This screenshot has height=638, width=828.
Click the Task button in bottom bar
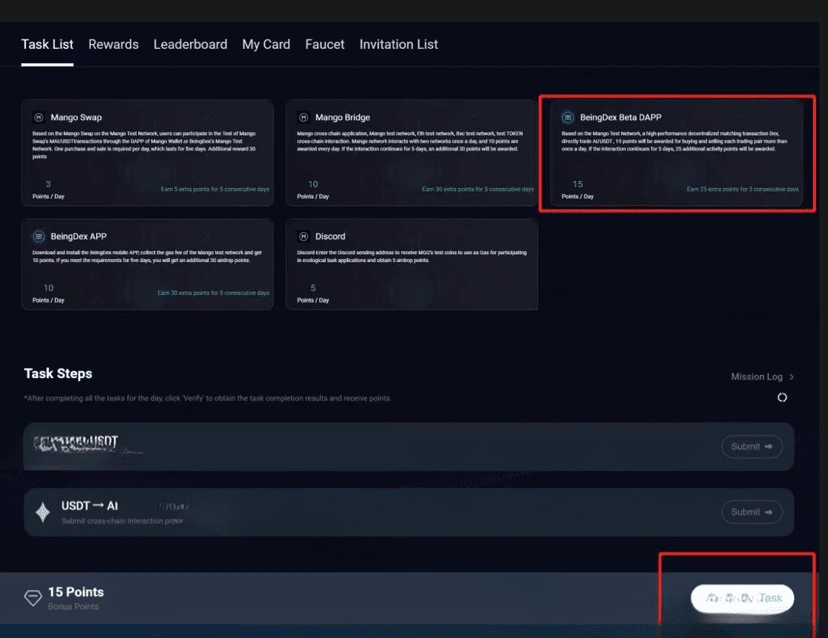click(742, 598)
